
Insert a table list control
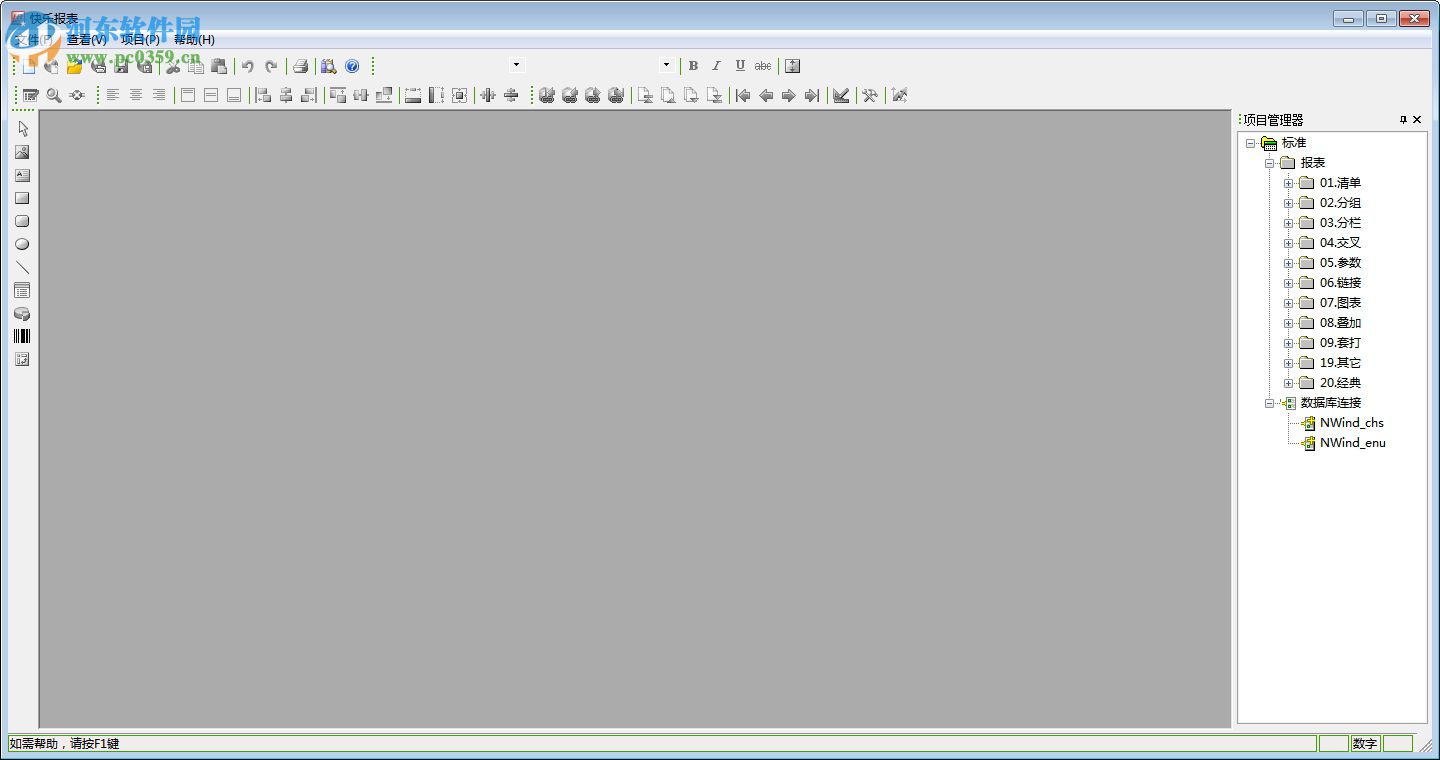coord(22,290)
